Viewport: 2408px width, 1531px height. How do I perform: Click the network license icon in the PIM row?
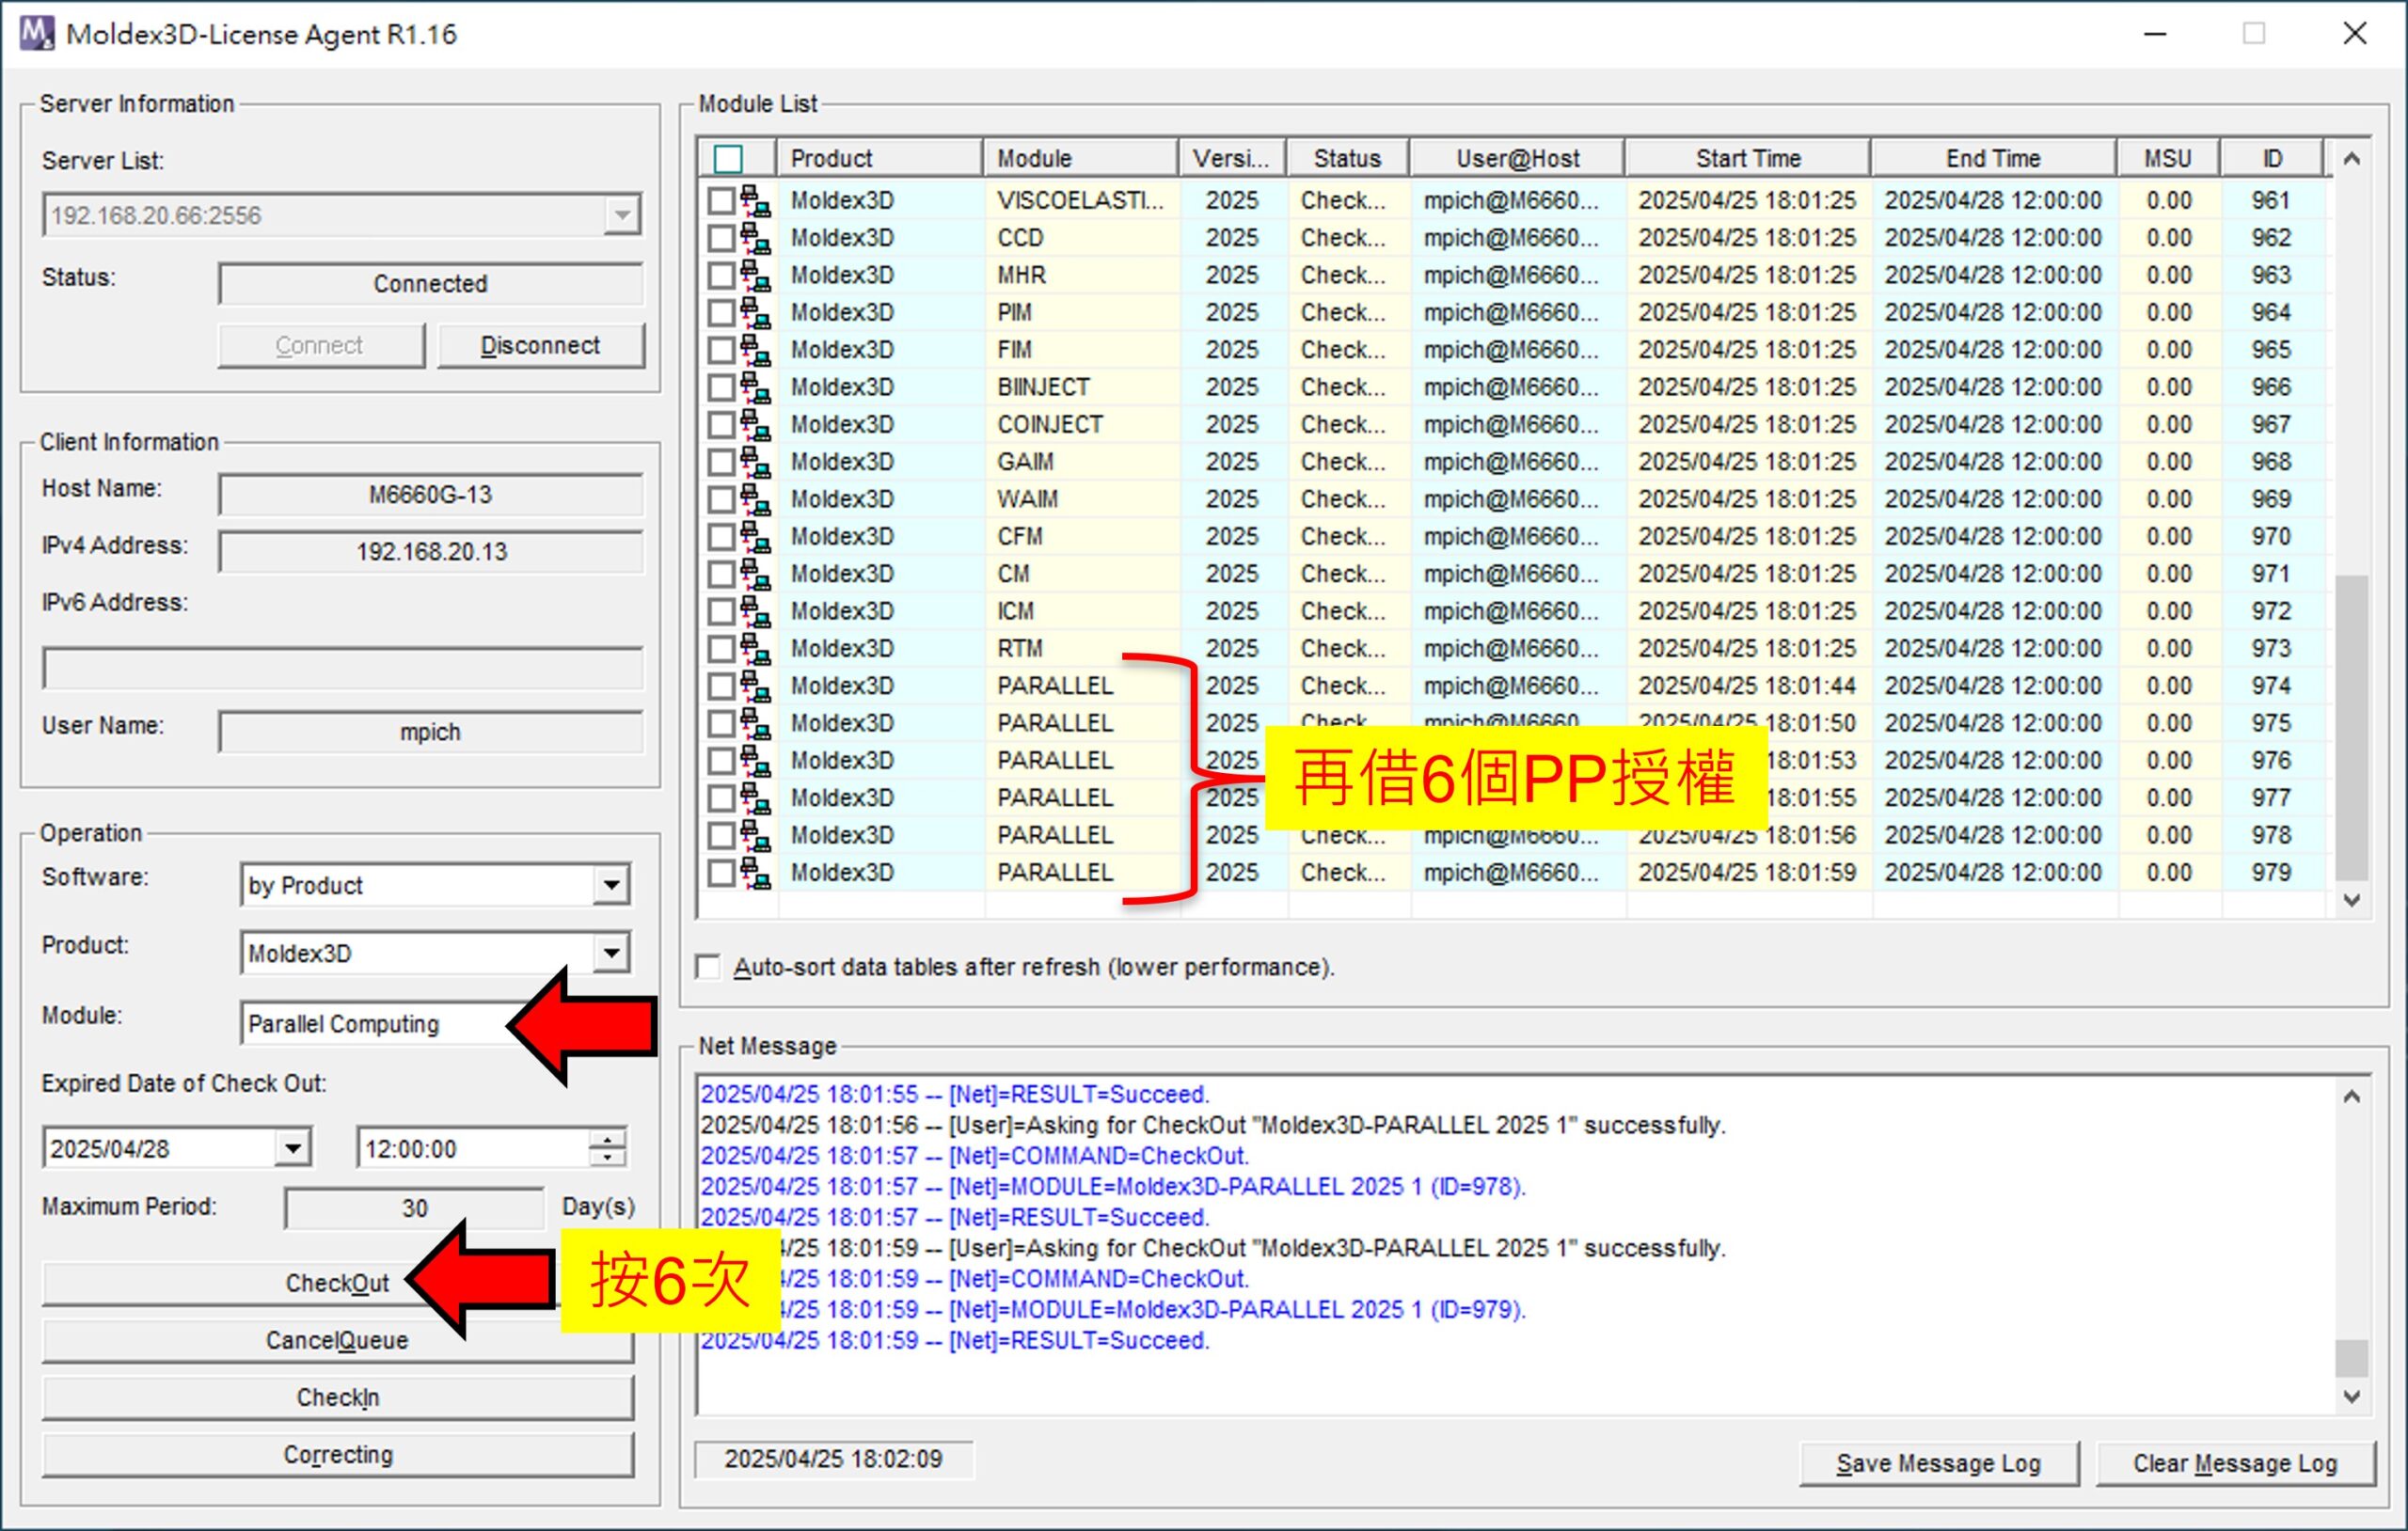pyautogui.click(x=755, y=312)
